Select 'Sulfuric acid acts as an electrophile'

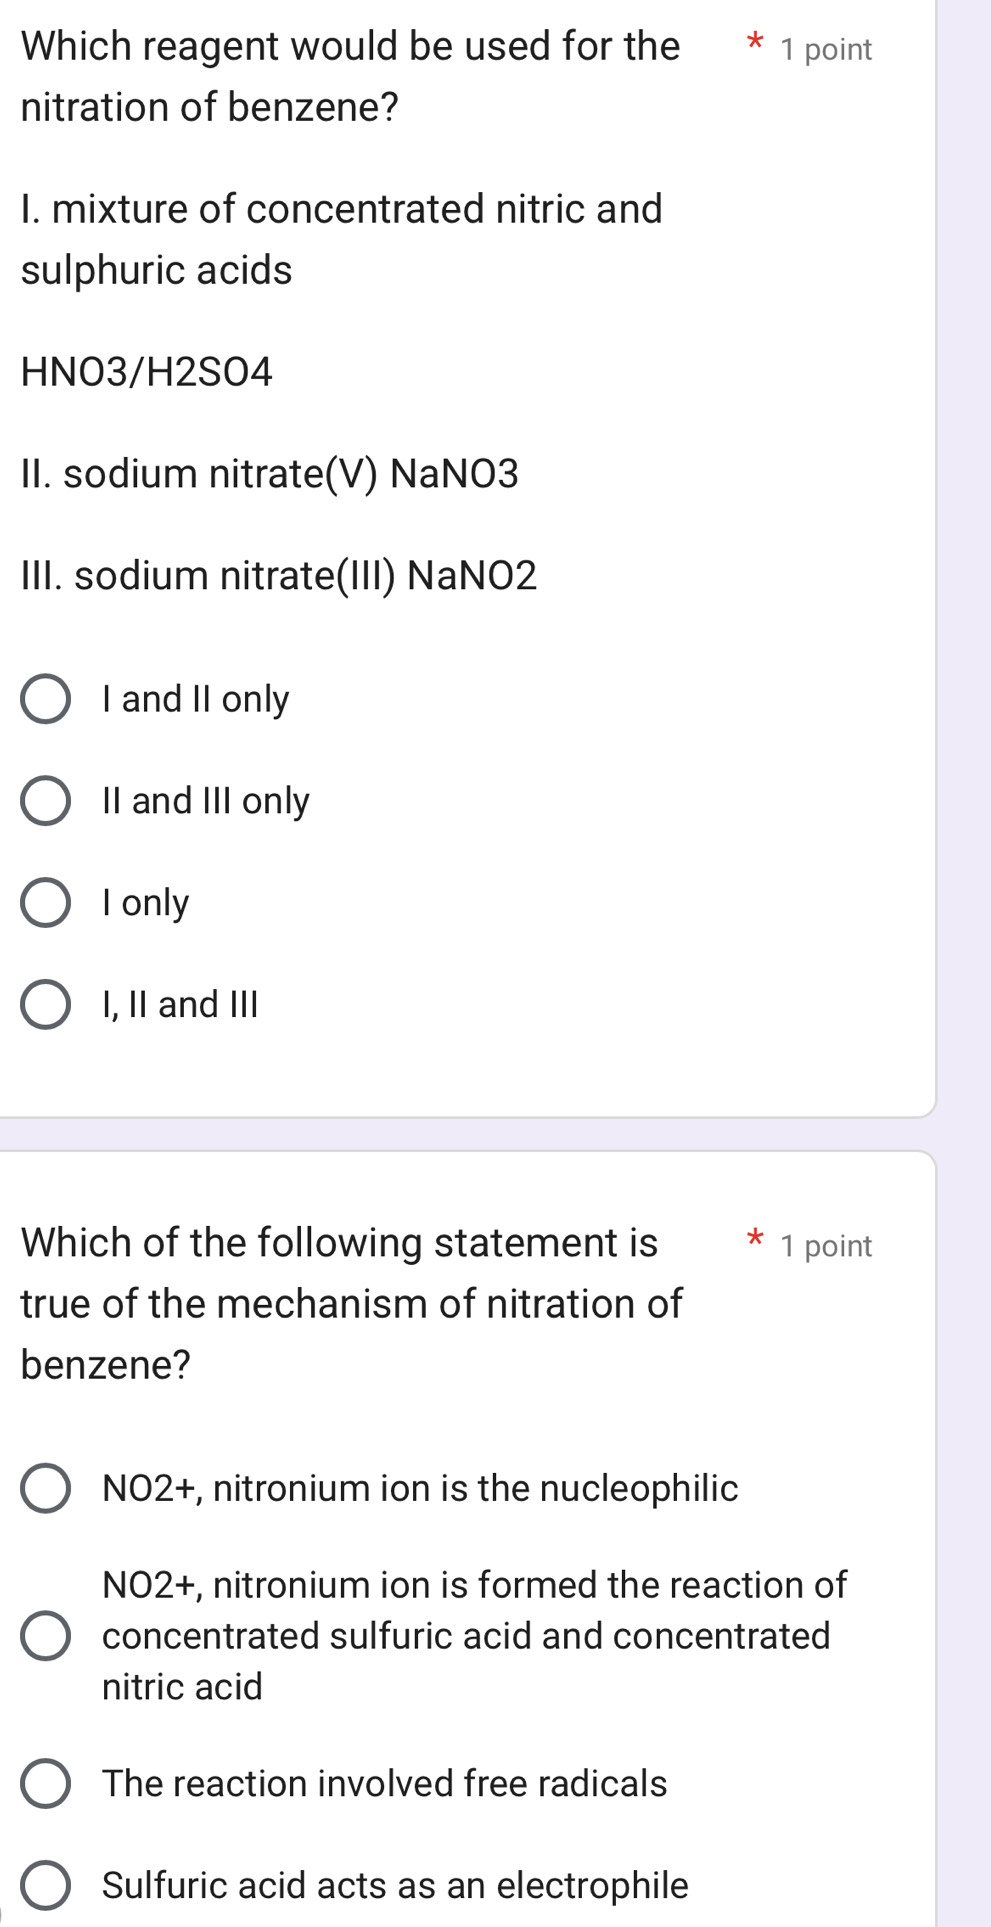pyautogui.click(x=46, y=1886)
